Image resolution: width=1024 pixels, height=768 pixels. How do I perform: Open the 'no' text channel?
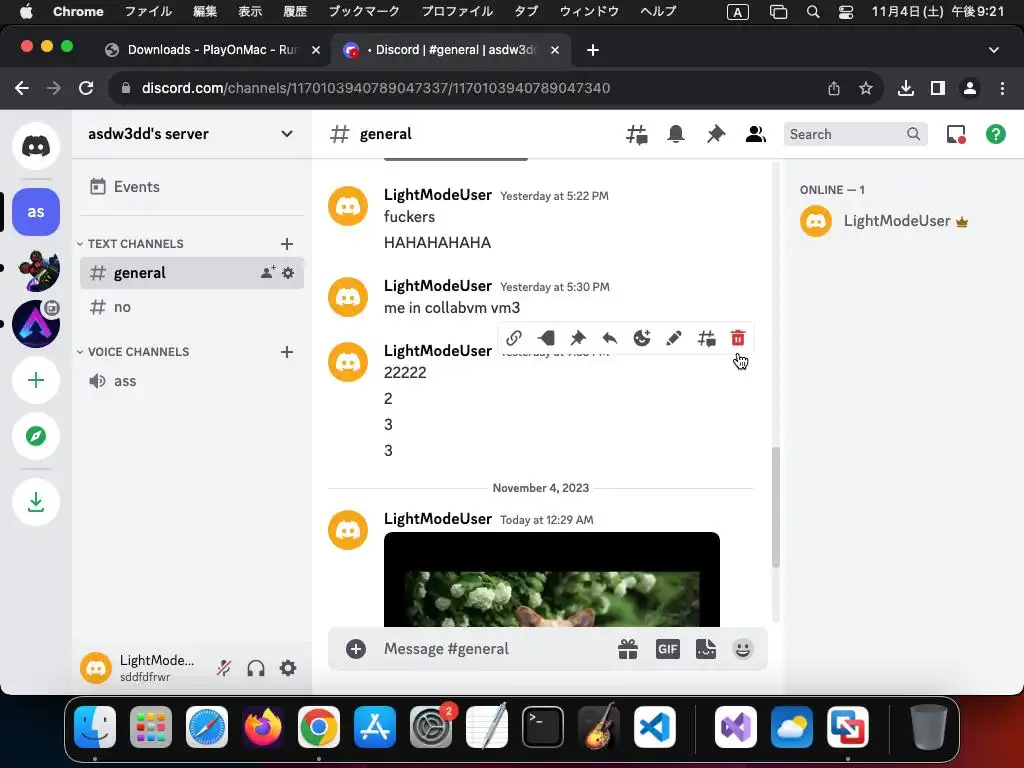191,307
